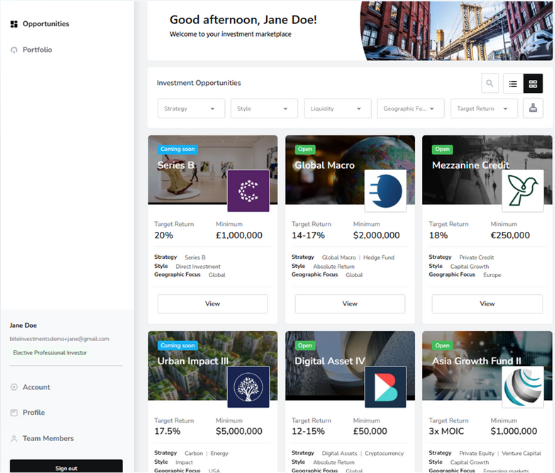555x473 pixels.
Task: Open the search icon in Investment Opportunities
Action: point(490,83)
